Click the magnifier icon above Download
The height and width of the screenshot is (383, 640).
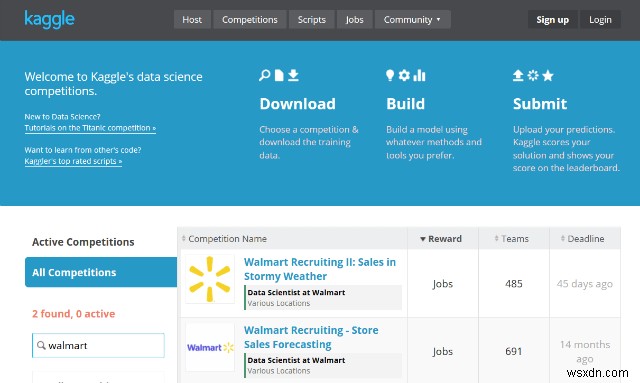pyautogui.click(x=264, y=76)
